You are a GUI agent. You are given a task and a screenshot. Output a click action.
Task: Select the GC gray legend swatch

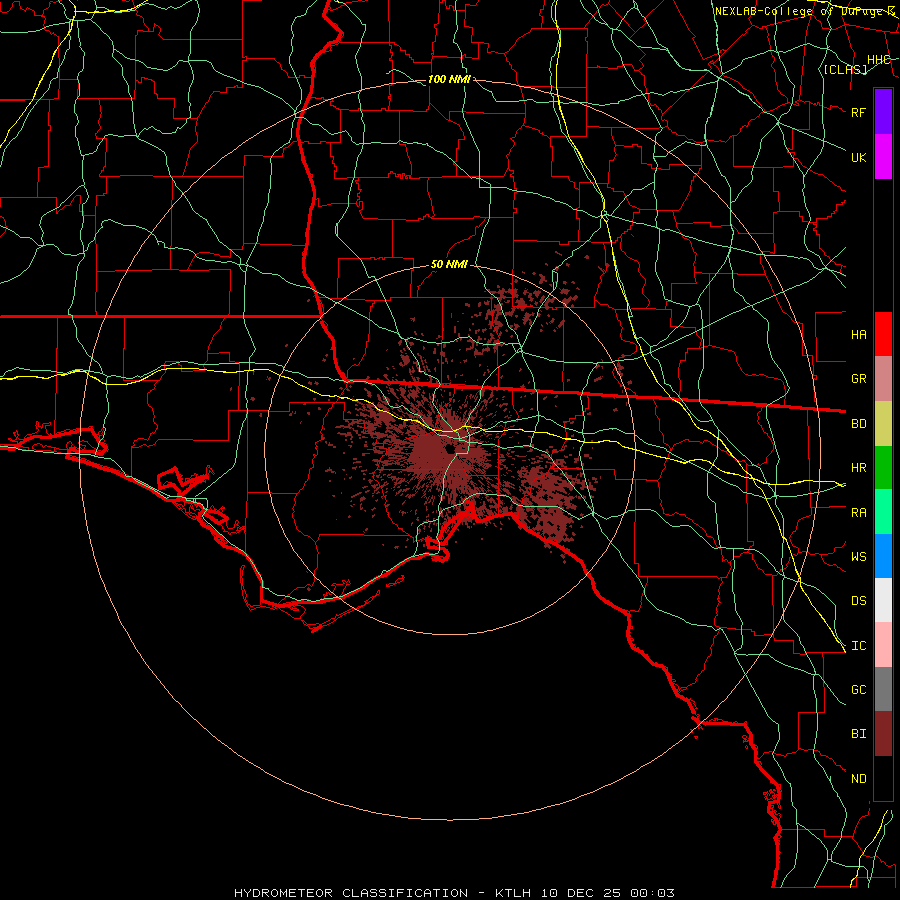tap(883, 689)
